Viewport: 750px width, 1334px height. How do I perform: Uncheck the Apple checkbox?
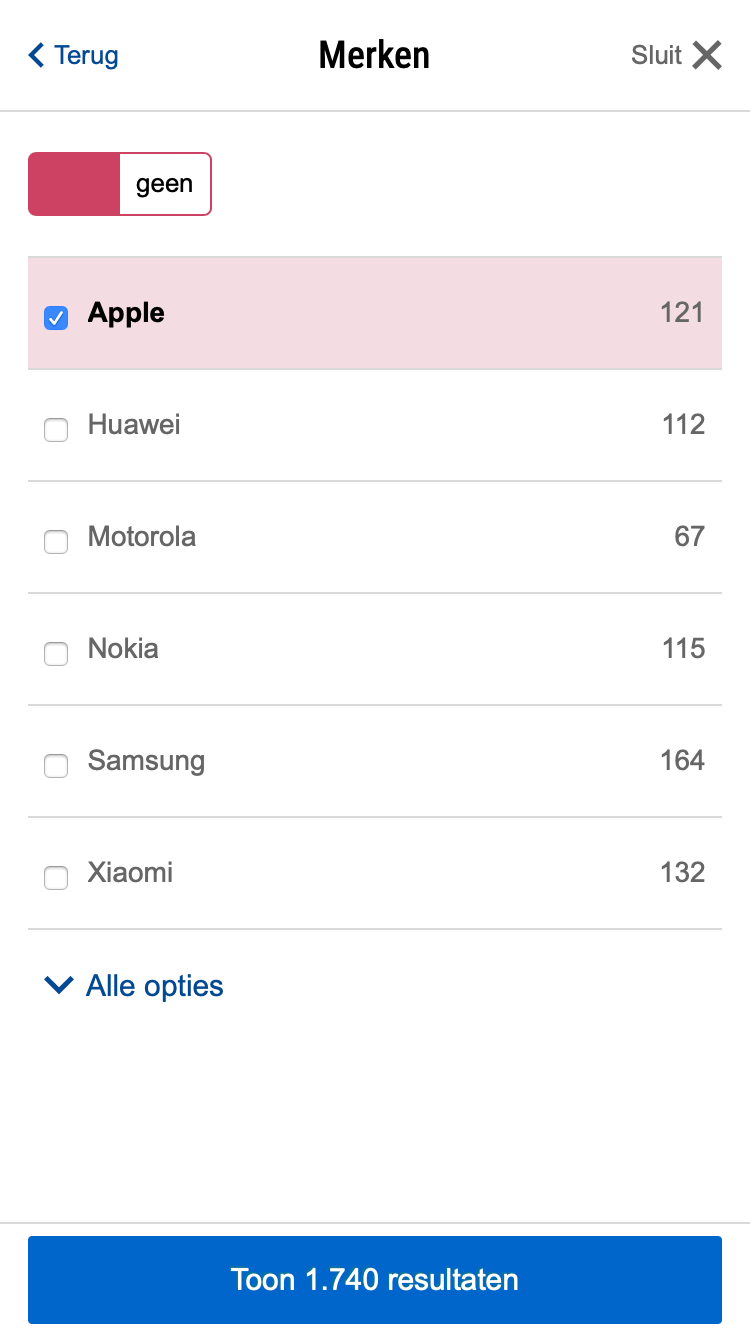(56, 318)
